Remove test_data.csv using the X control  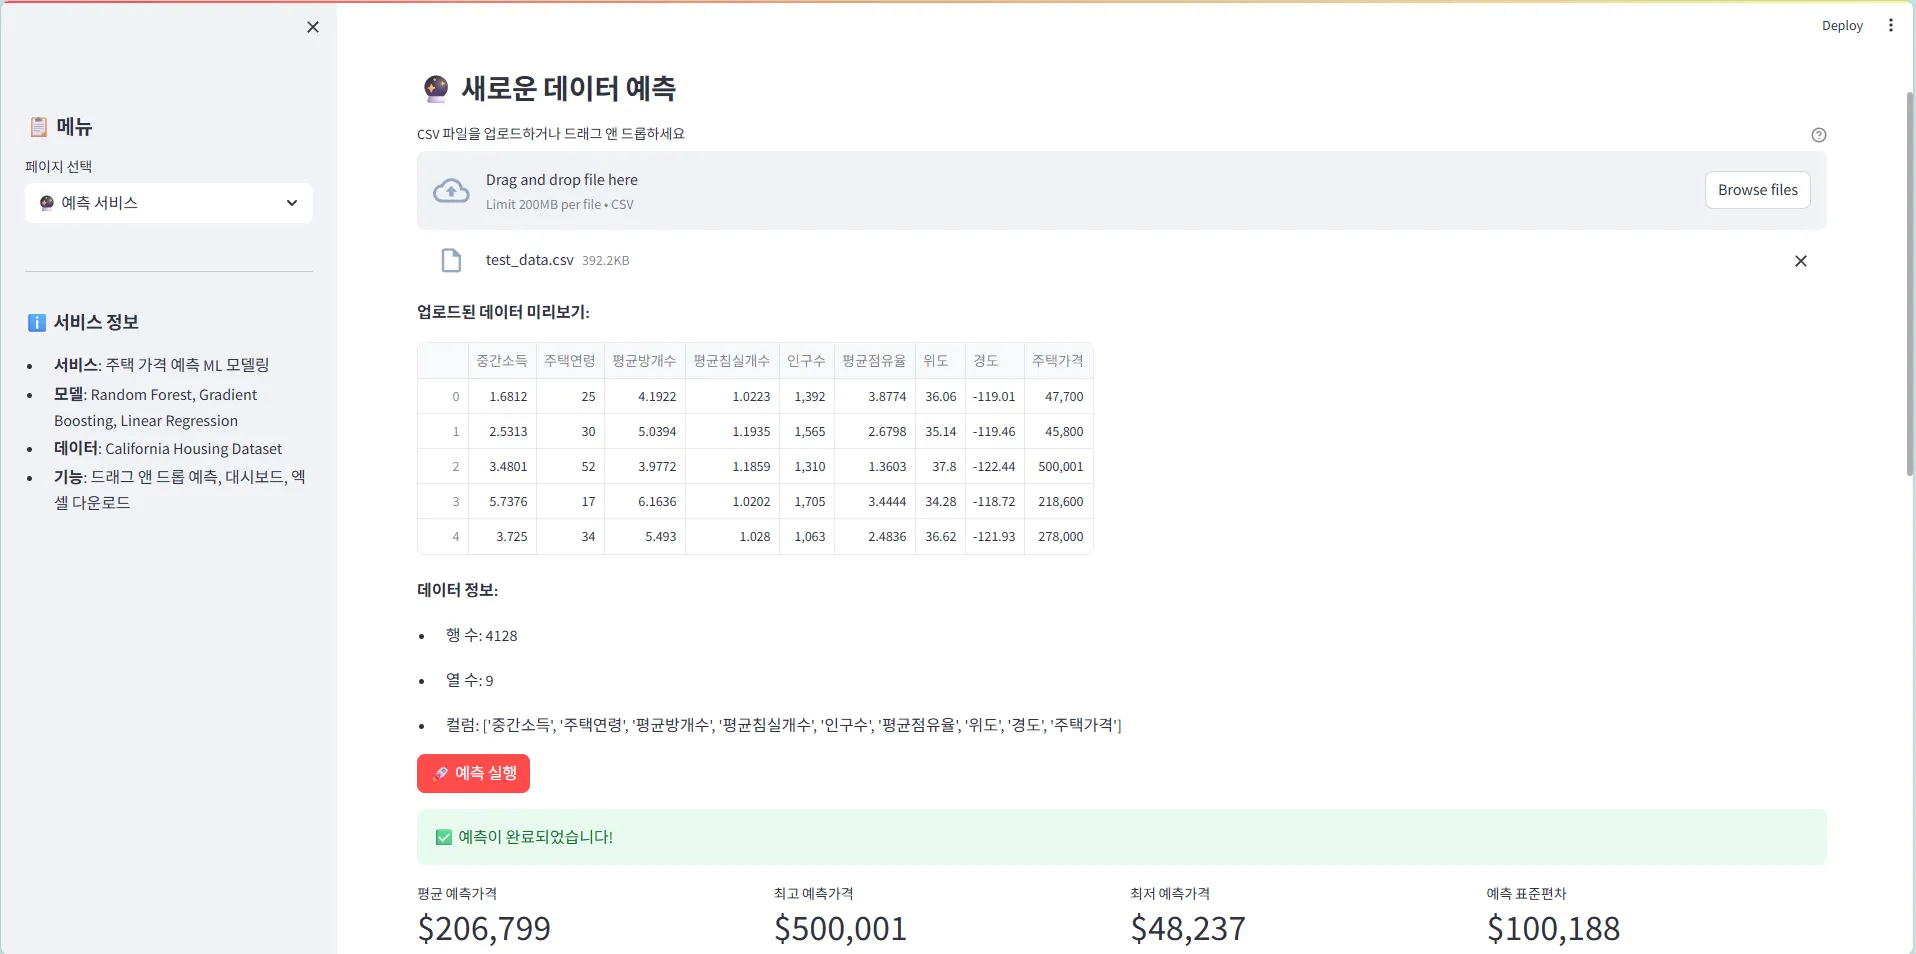1800,261
